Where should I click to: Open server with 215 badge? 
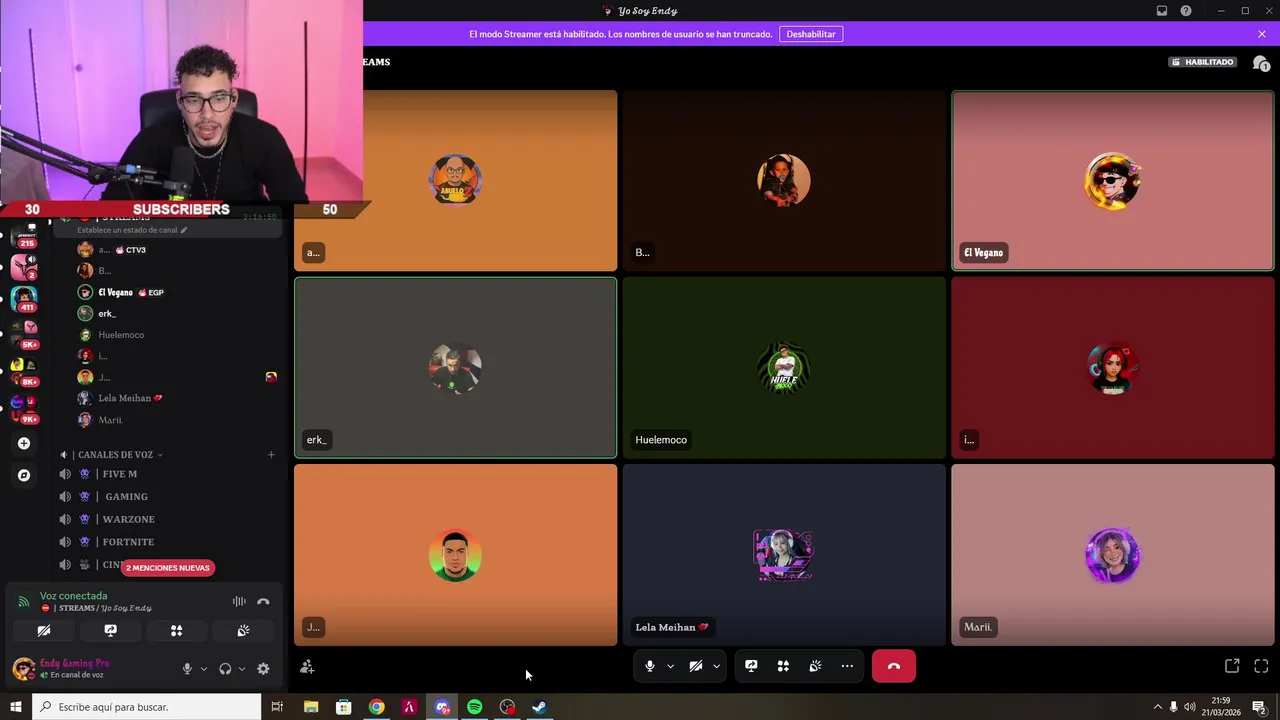coord(24,236)
